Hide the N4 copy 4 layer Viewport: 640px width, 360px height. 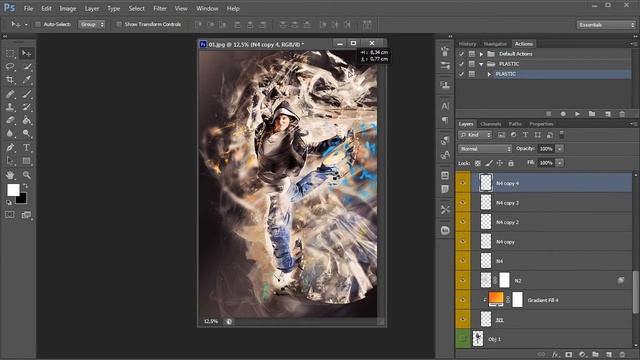[x=463, y=183]
